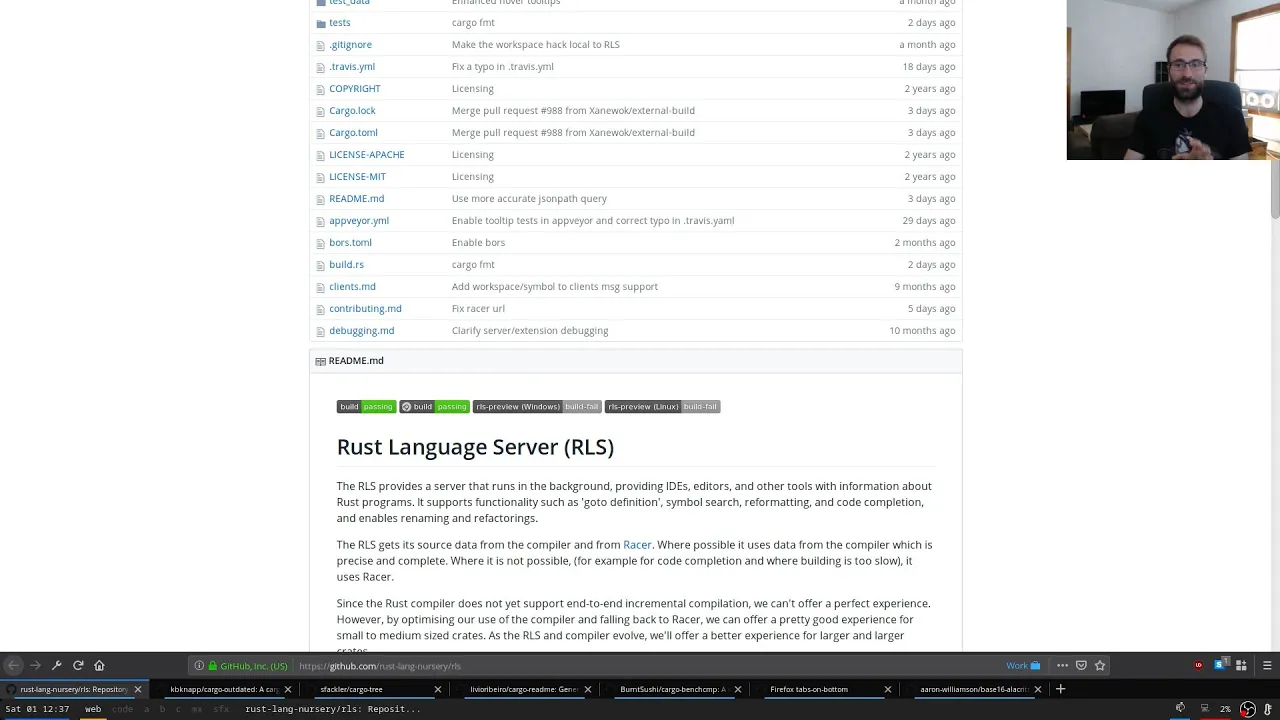Open README.md in the file list
Viewport: 1280px width, 720px height.
(356, 198)
